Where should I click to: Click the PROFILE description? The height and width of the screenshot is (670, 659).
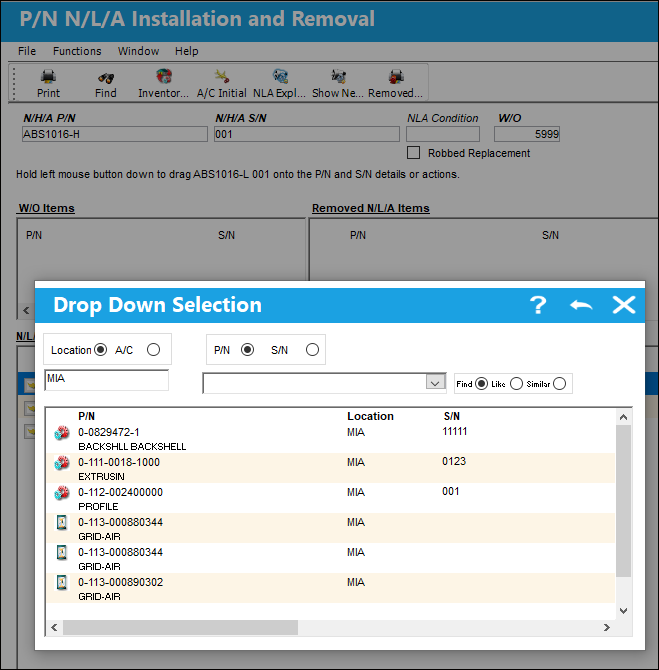pyautogui.click(x=98, y=506)
